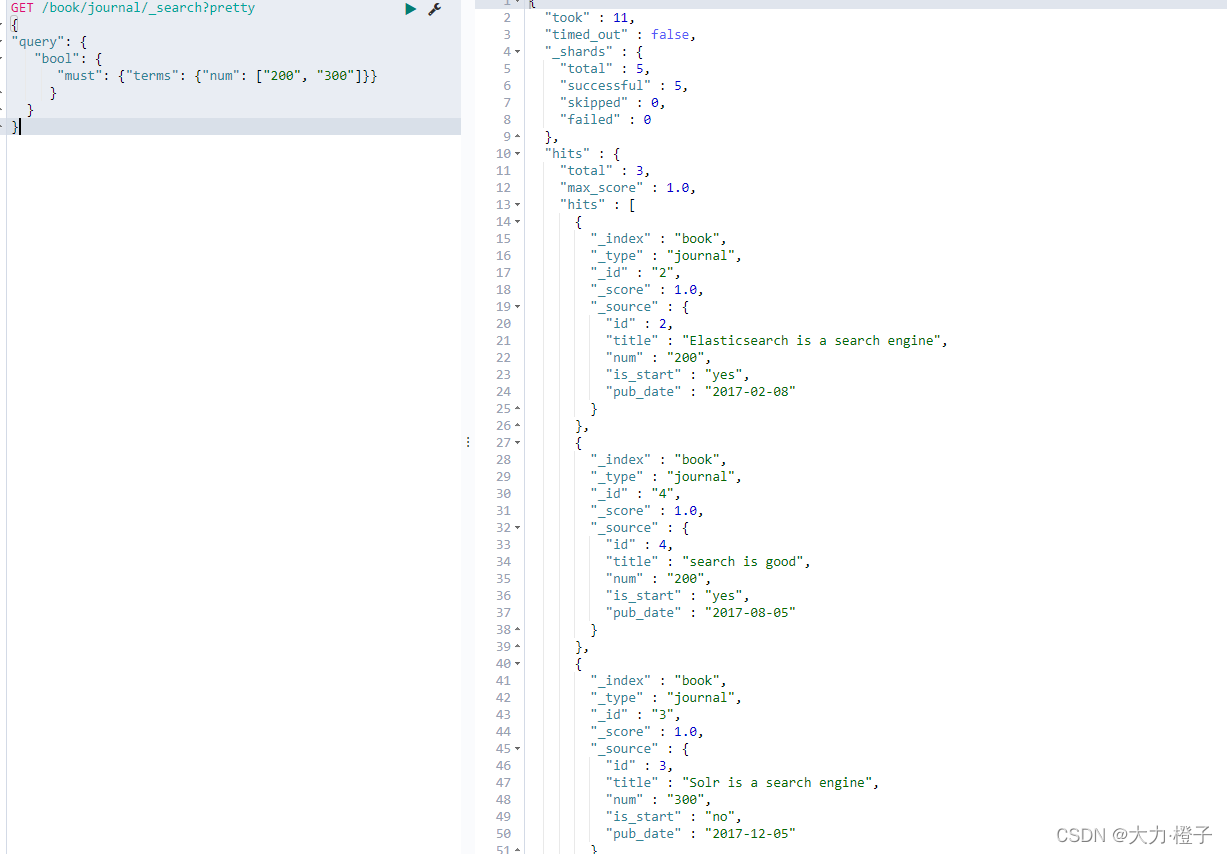The image size is (1227, 854).
Task: Collapse the "_shards" block on line 4
Action: [517, 52]
